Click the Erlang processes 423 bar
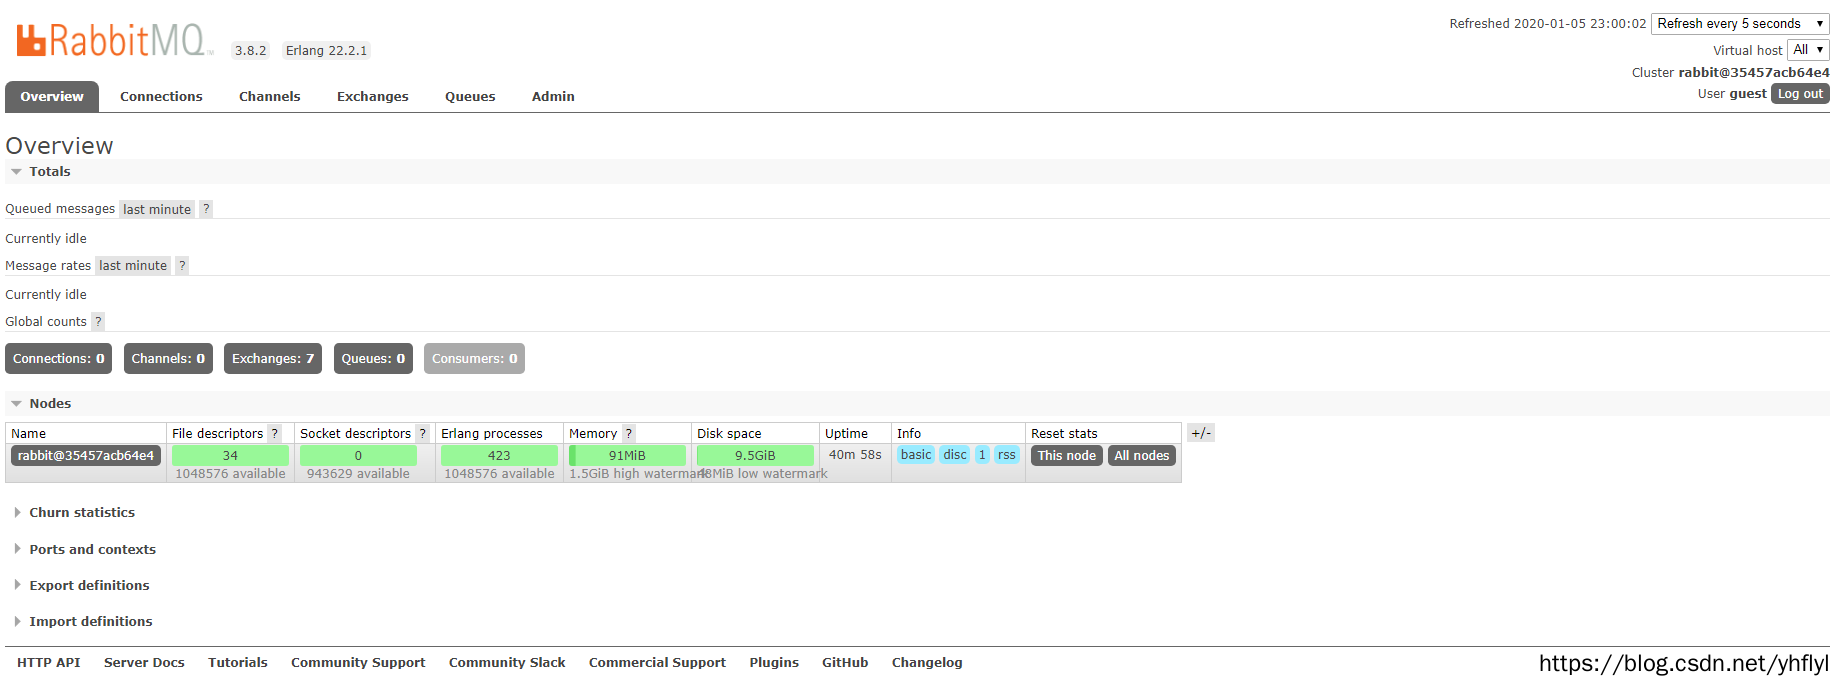Viewport: 1838px width, 686px height. [x=499, y=455]
